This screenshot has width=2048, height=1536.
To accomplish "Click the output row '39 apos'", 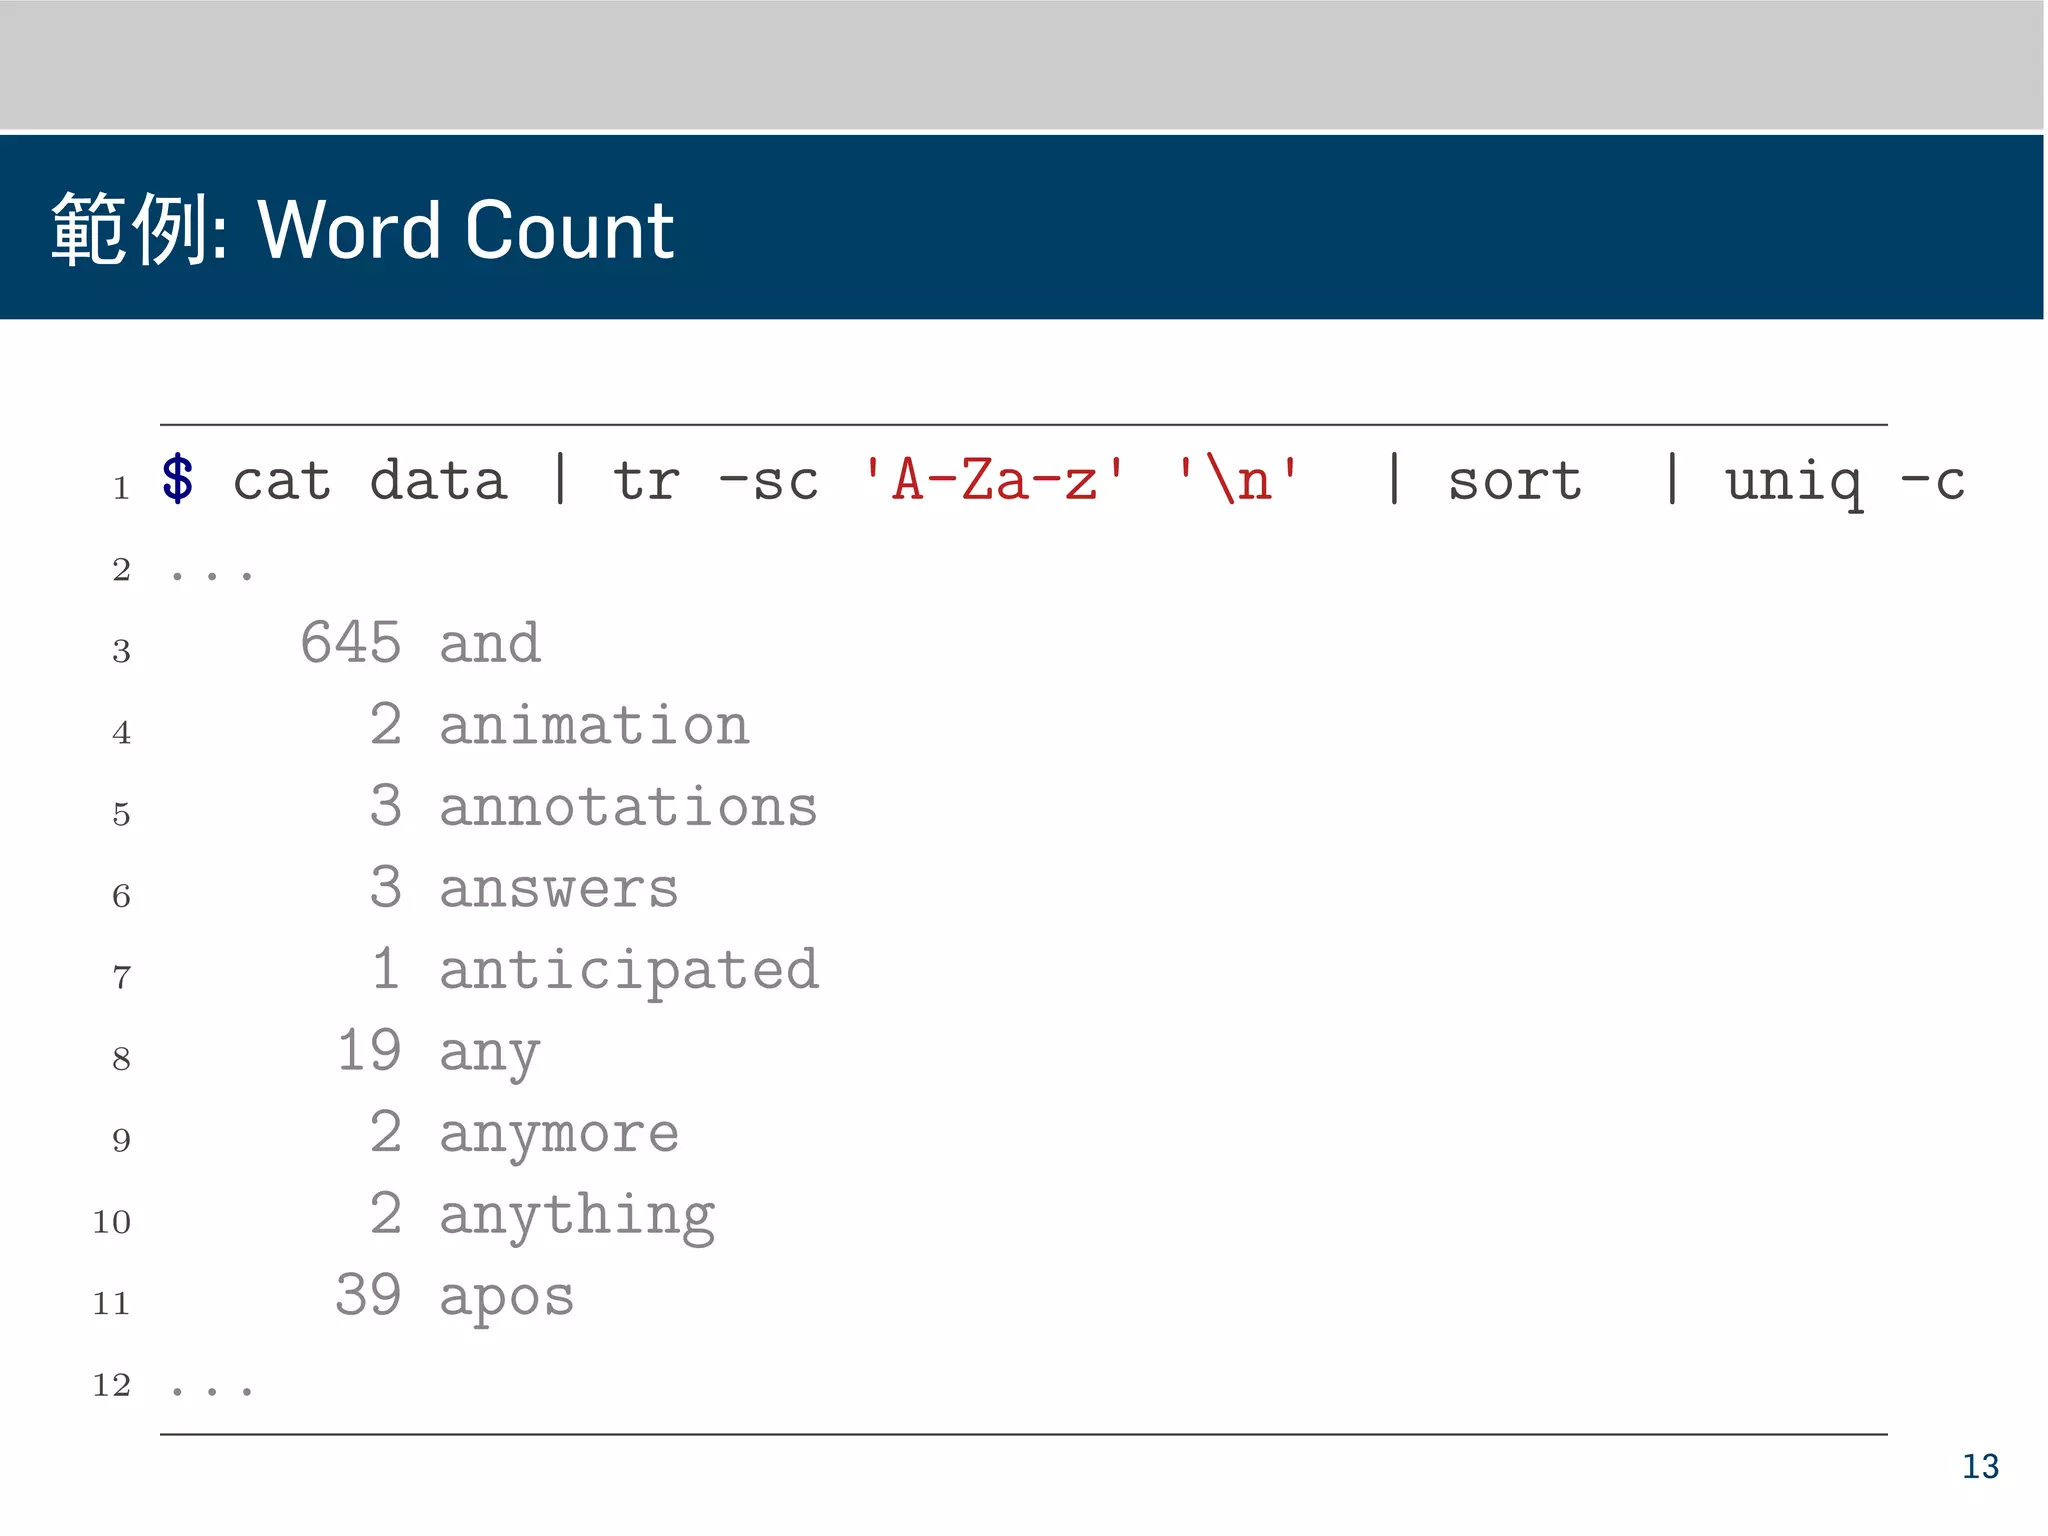I will click(x=455, y=1298).
